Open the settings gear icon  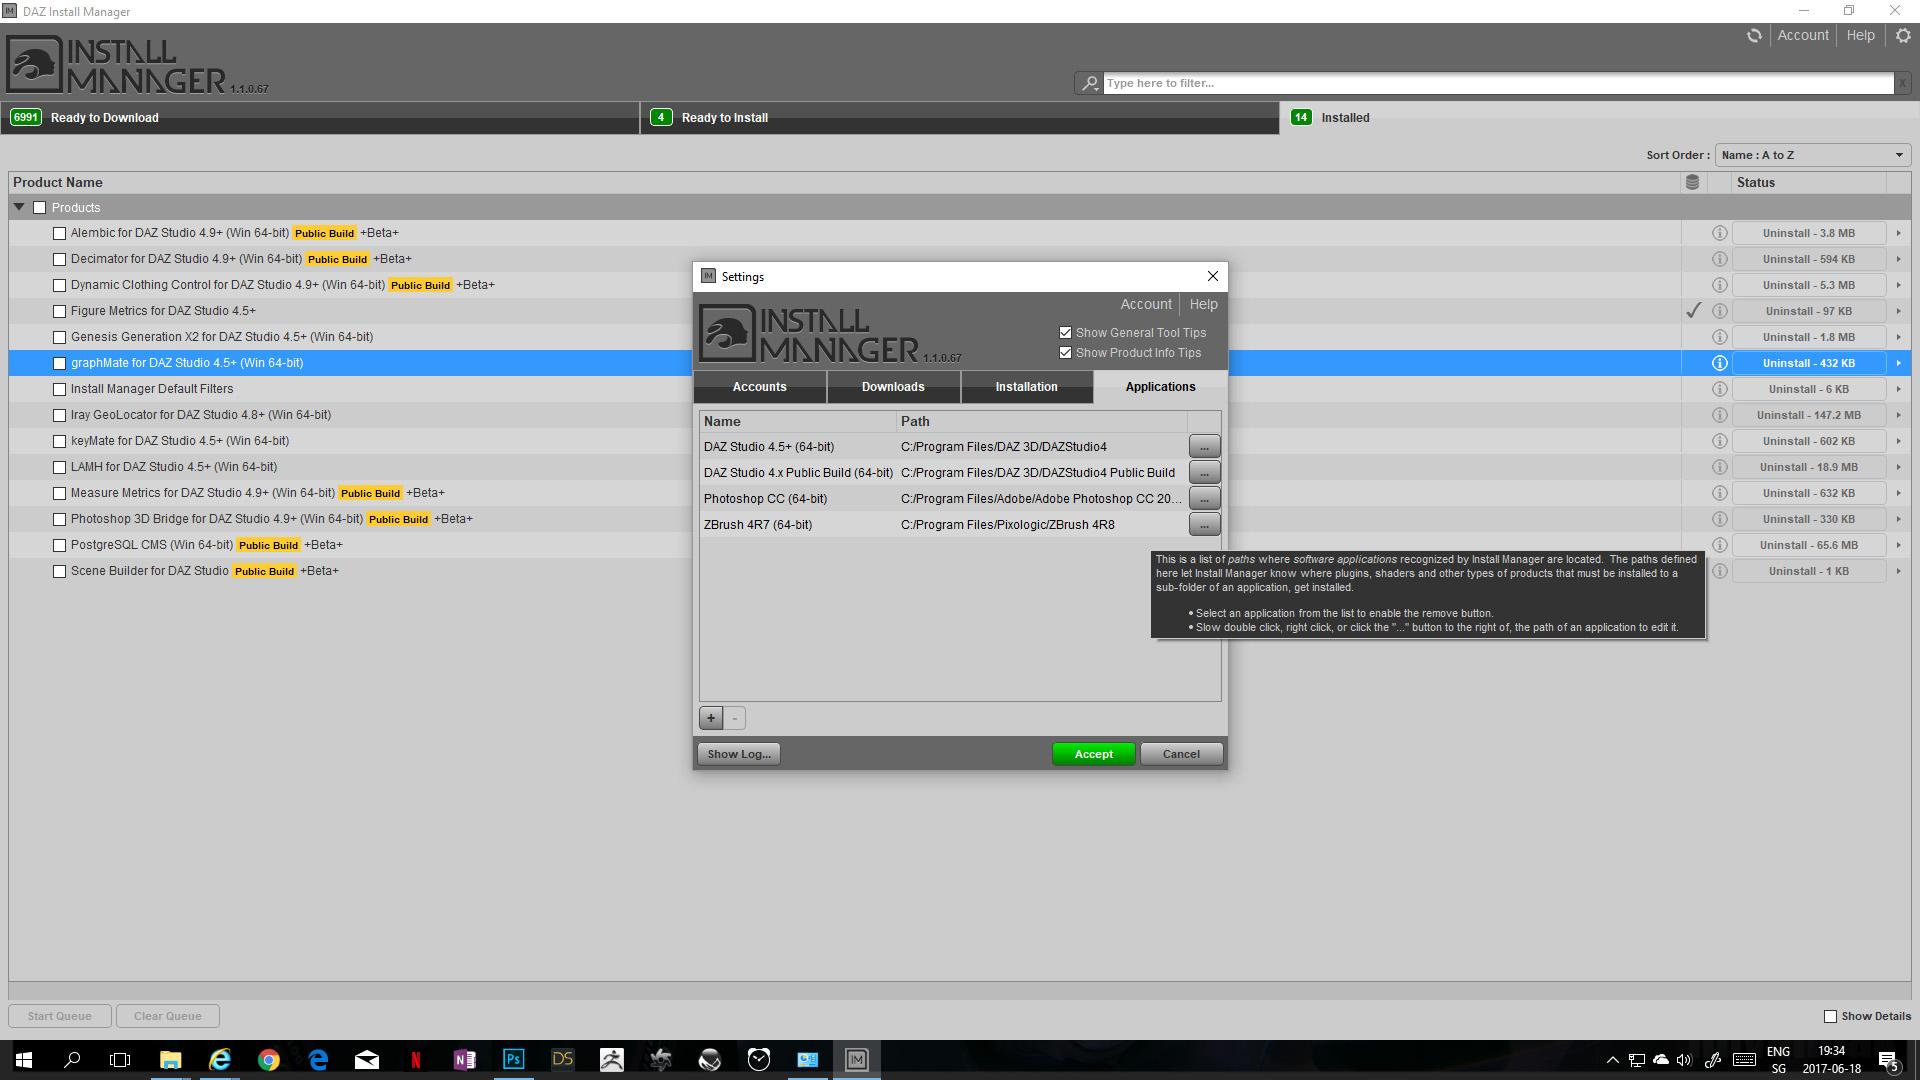click(1903, 36)
